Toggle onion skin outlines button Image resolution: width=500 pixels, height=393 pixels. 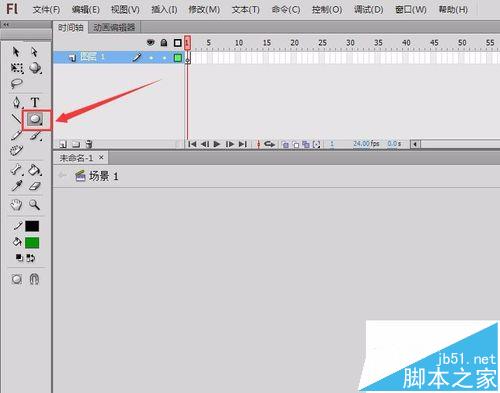(x=296, y=144)
